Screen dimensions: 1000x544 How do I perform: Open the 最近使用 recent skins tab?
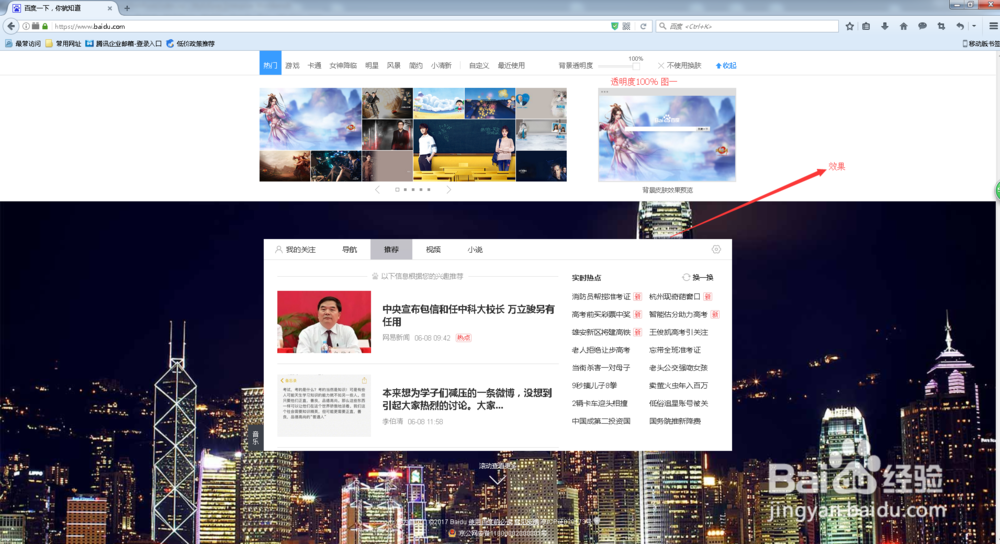tap(511, 66)
